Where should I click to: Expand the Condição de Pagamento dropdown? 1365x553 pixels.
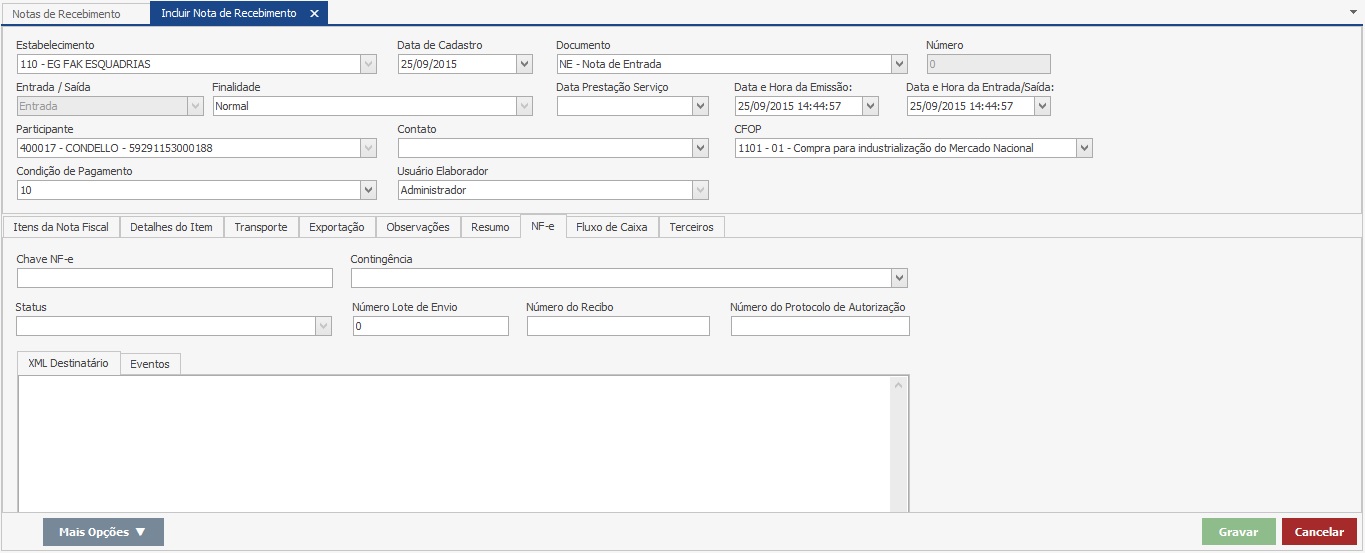click(x=368, y=190)
